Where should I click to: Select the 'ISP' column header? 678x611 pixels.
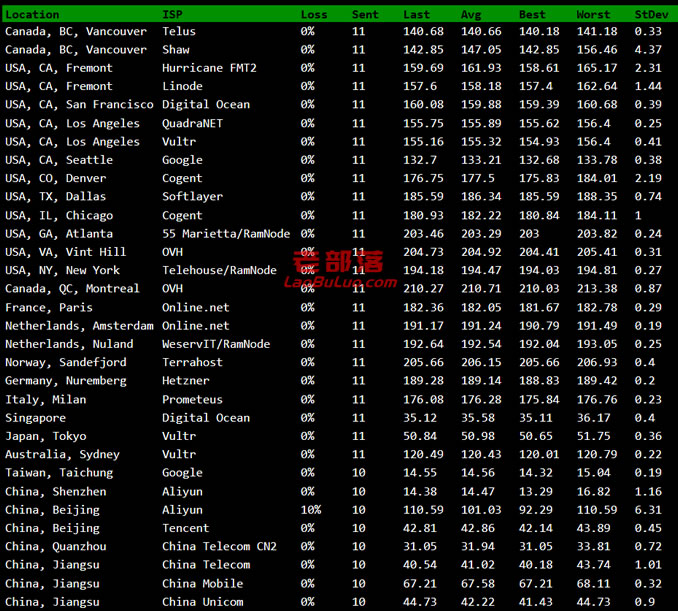[x=172, y=15]
